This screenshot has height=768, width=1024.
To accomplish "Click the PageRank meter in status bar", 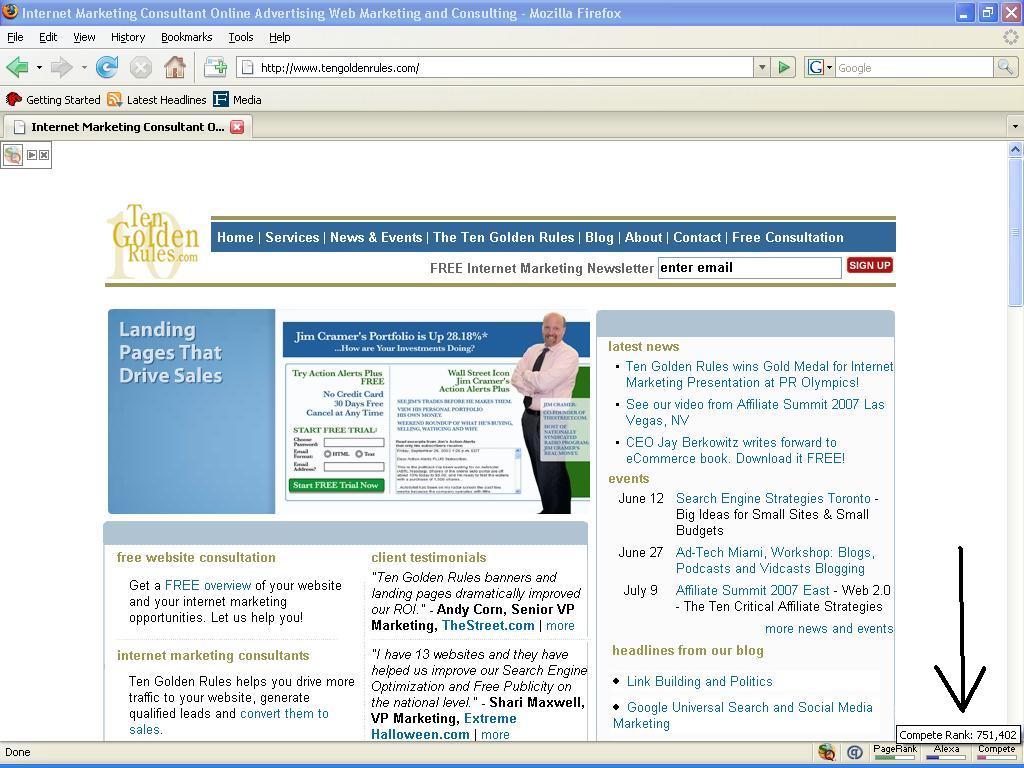I will [895, 752].
